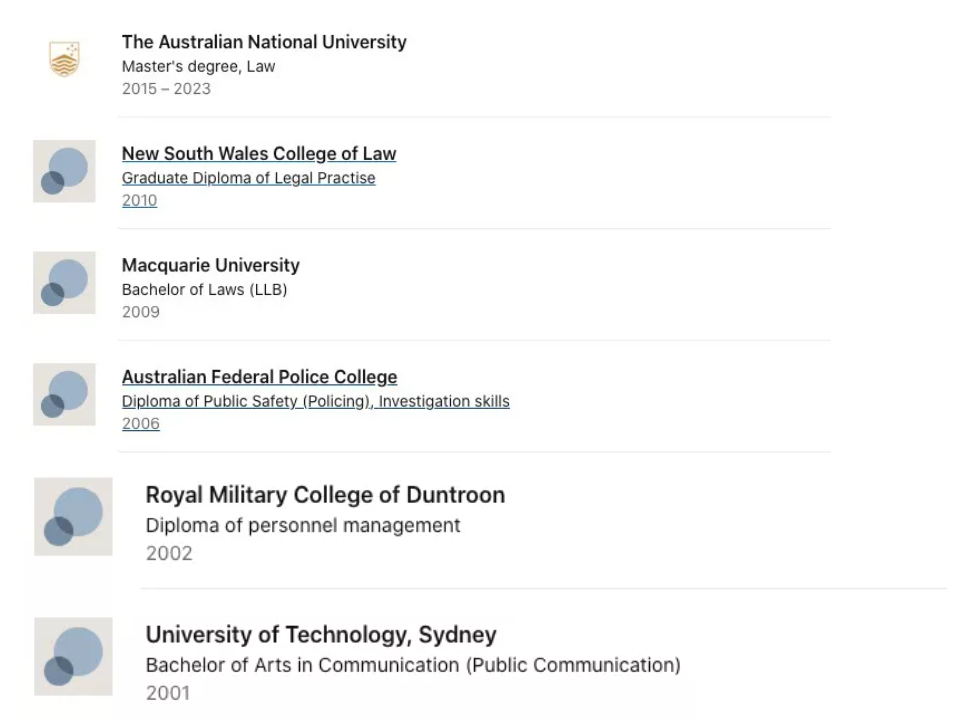Click Master's degree, Law text
Image resolution: width=956 pixels, height=719 pixels.
click(199, 66)
